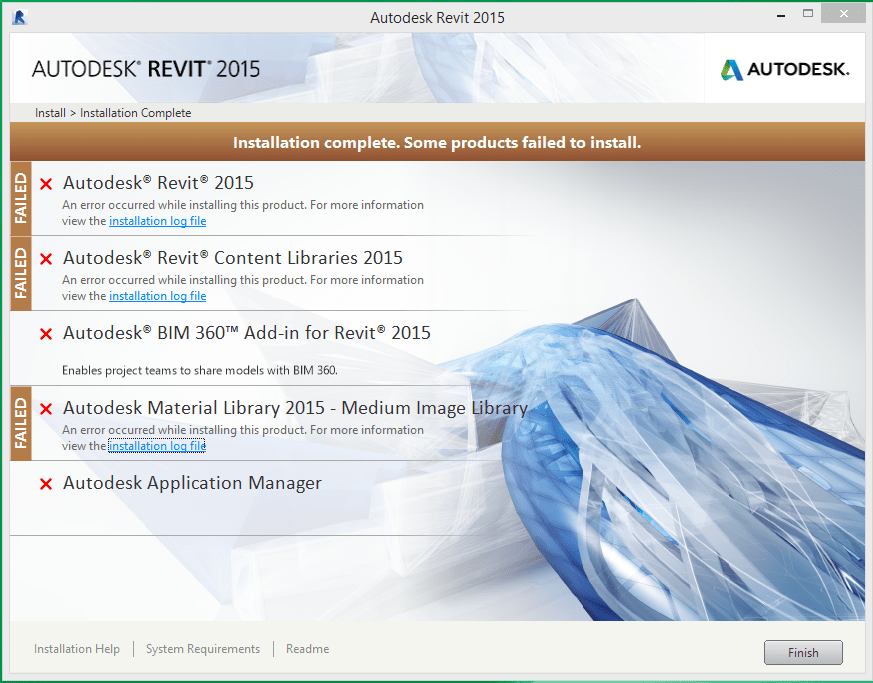The width and height of the screenshot is (873, 683).
Task: Click the FAILED badge next to Material Library
Action: point(21,423)
